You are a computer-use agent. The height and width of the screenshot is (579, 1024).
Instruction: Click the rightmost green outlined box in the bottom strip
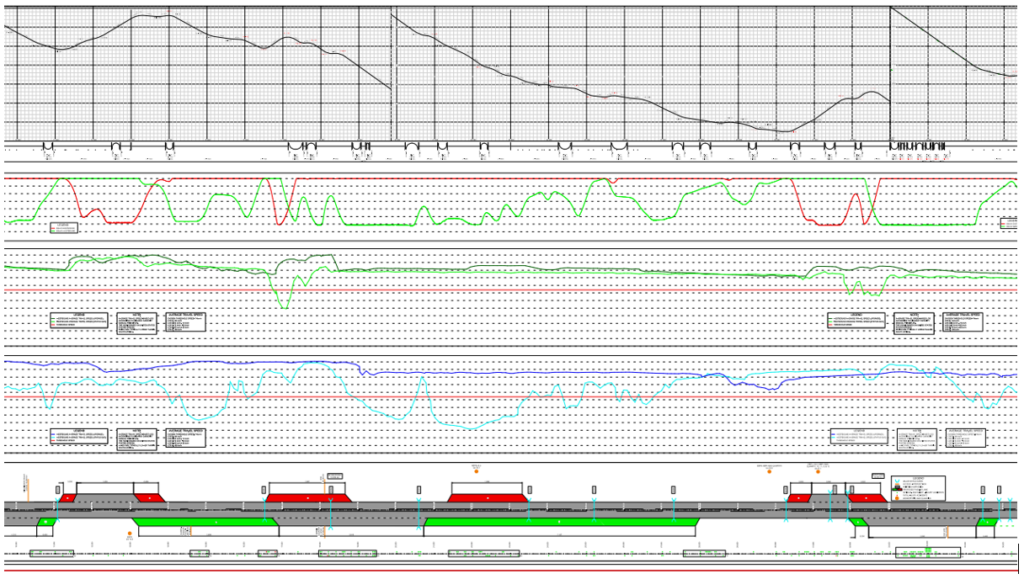click(927, 553)
